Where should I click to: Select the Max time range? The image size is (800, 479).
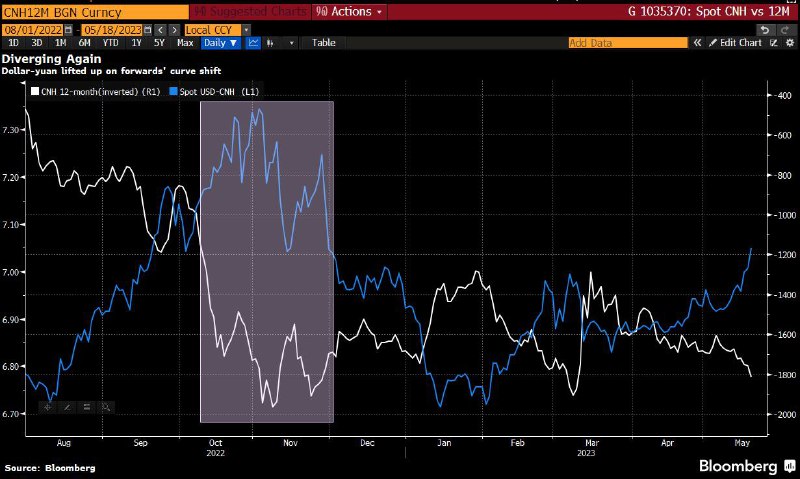(185, 43)
